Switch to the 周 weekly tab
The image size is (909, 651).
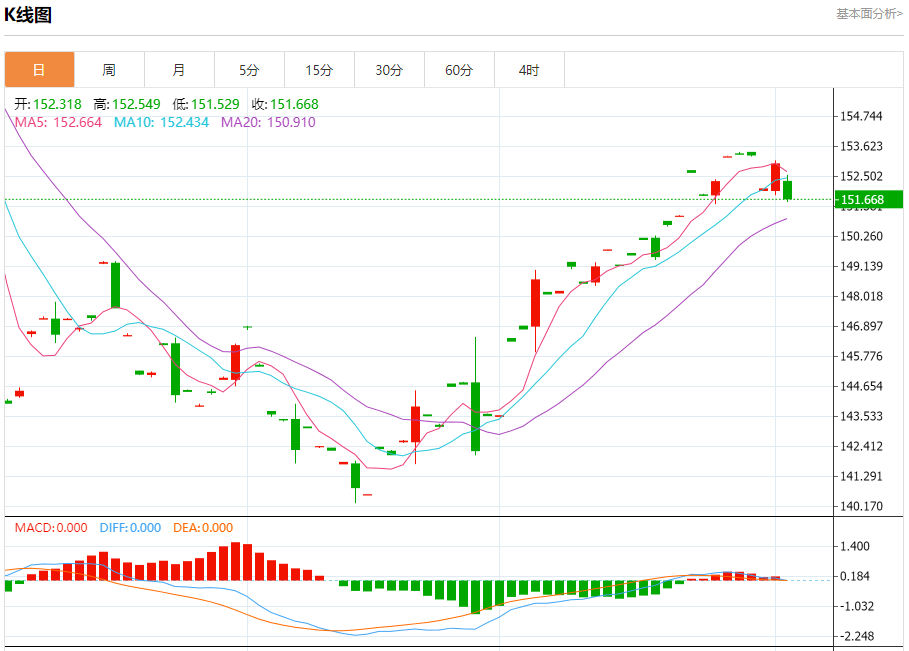(x=110, y=70)
